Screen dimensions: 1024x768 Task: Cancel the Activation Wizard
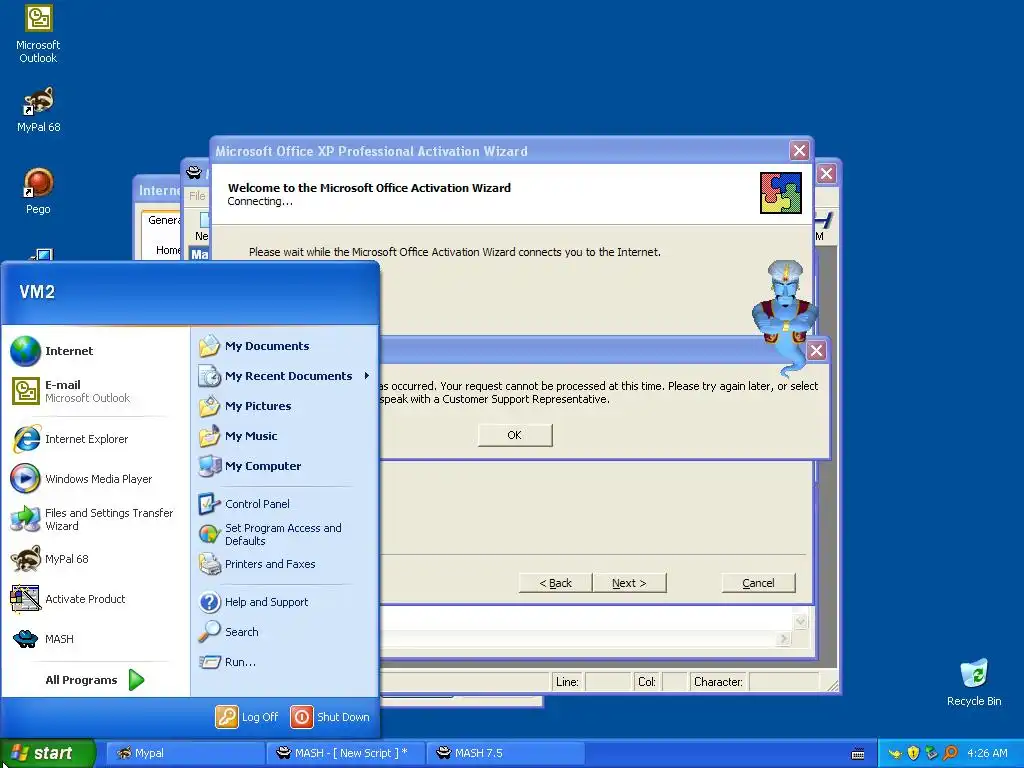point(758,583)
